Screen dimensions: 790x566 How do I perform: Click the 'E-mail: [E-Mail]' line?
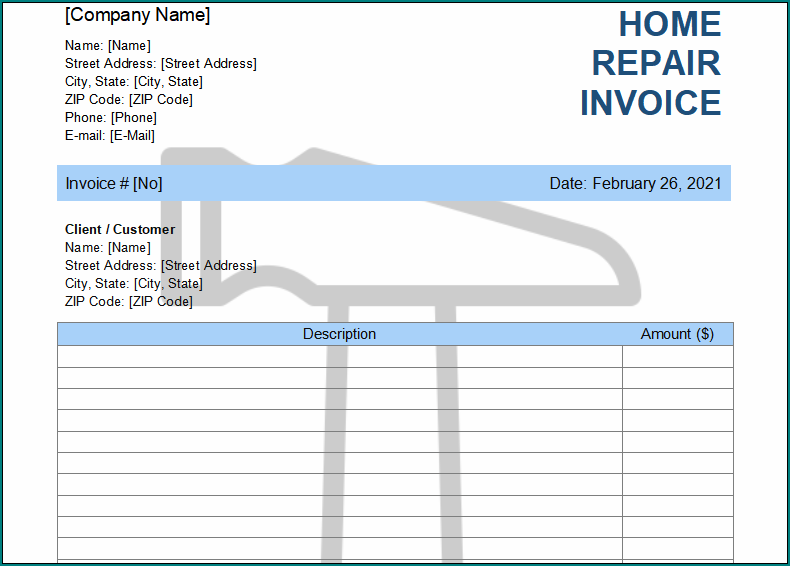coord(110,136)
